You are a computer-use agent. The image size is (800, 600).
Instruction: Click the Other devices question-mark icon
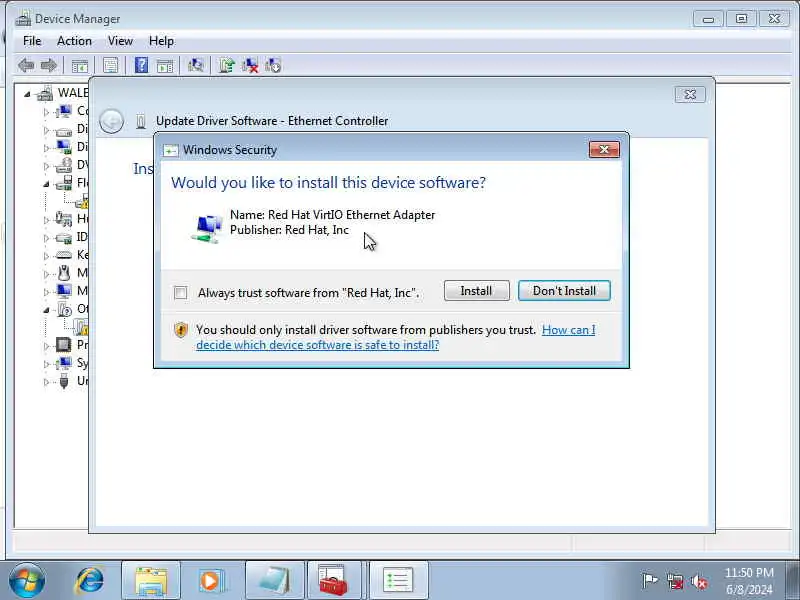coord(64,309)
